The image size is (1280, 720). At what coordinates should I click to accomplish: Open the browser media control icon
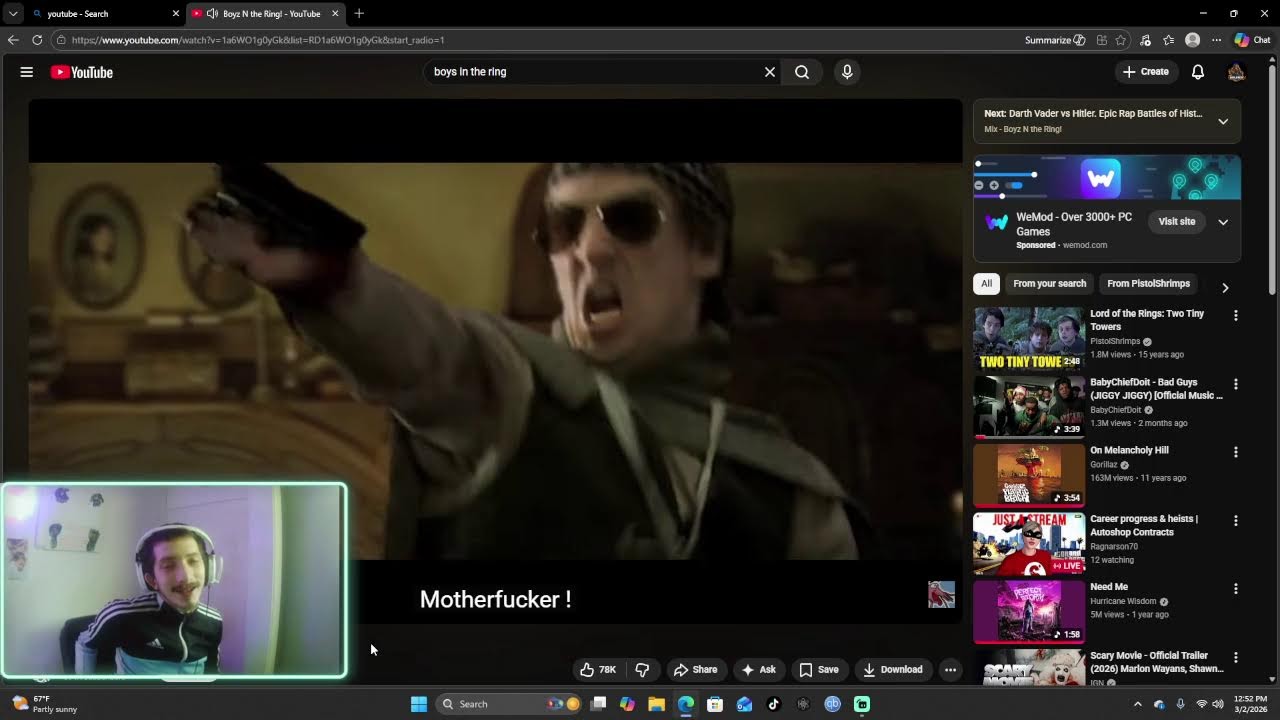(1145, 40)
